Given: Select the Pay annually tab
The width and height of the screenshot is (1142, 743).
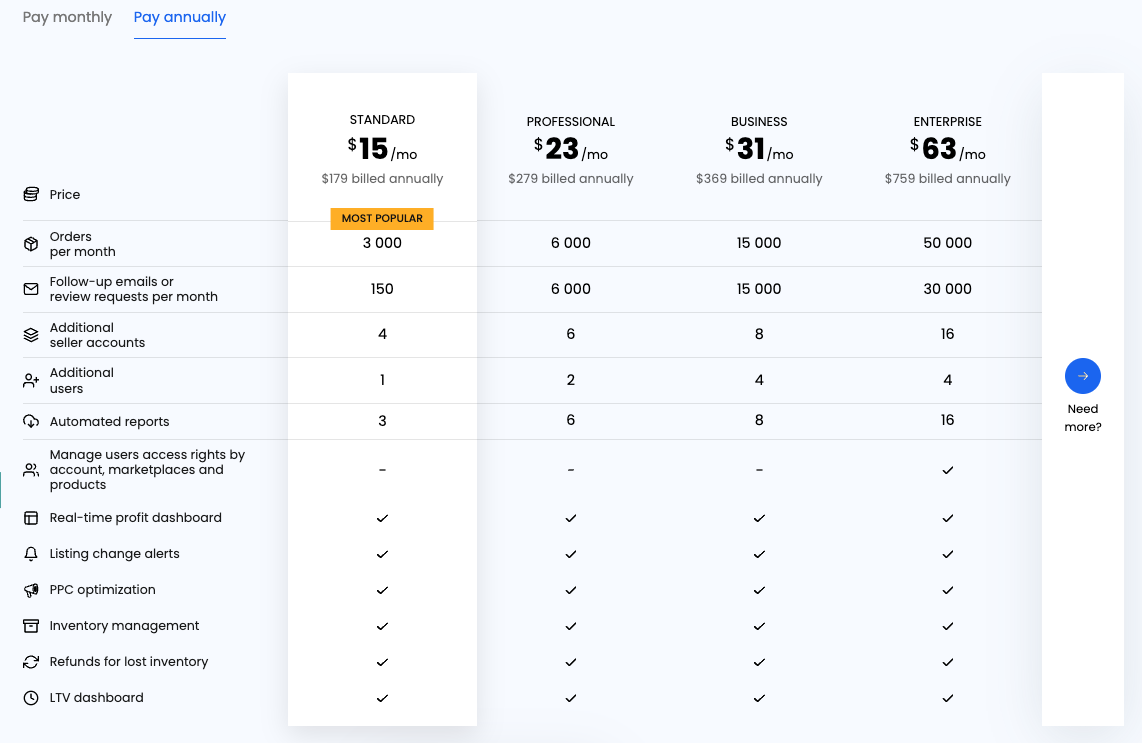Looking at the screenshot, I should click(180, 17).
